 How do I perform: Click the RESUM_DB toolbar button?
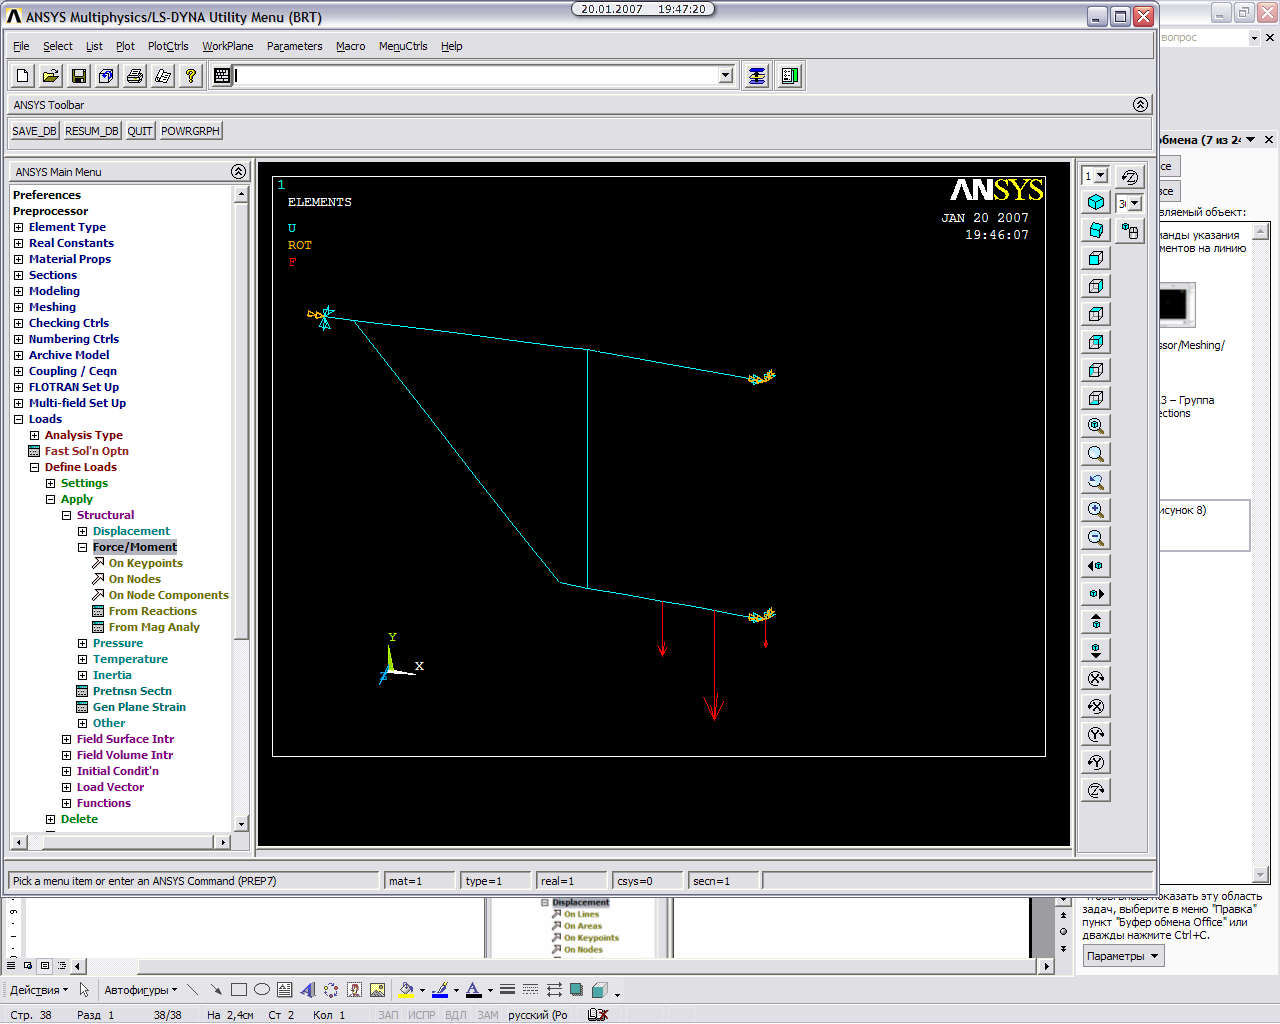pos(92,131)
